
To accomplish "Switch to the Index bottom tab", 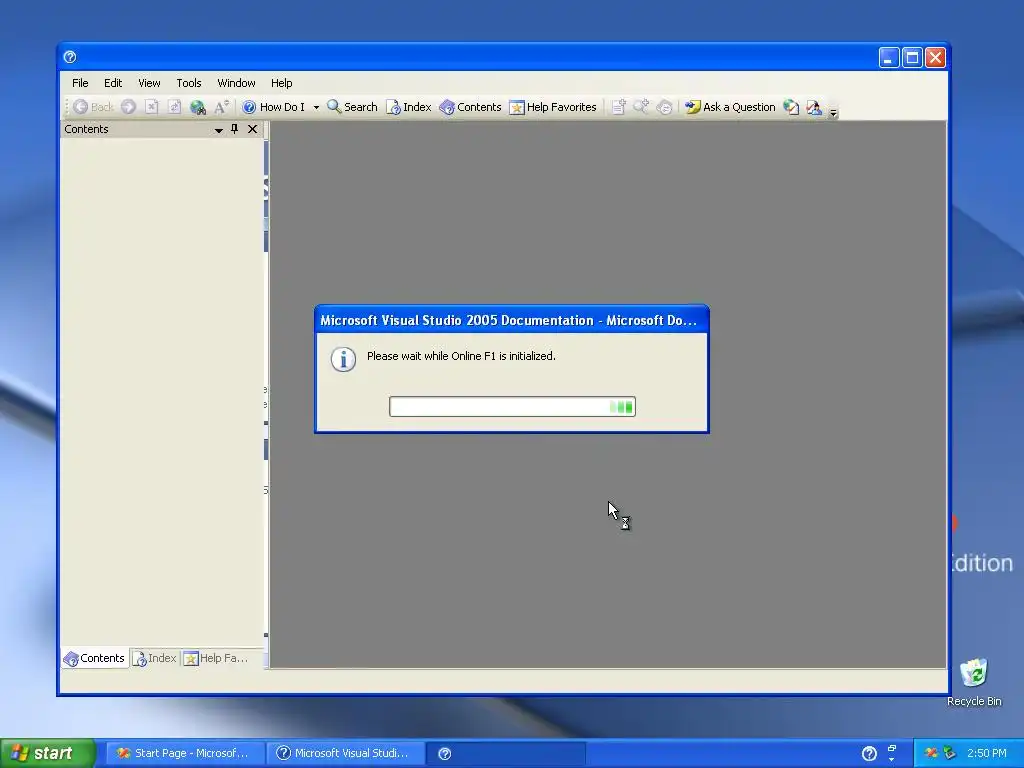I will 155,658.
